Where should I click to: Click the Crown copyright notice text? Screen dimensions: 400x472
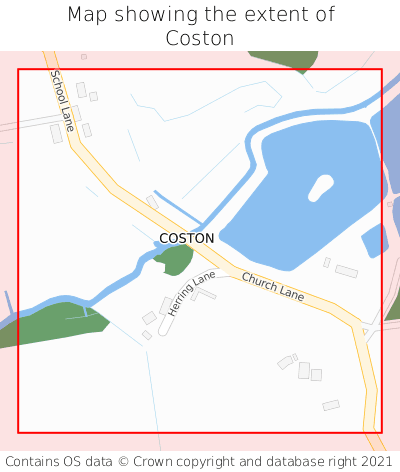[199, 462]
